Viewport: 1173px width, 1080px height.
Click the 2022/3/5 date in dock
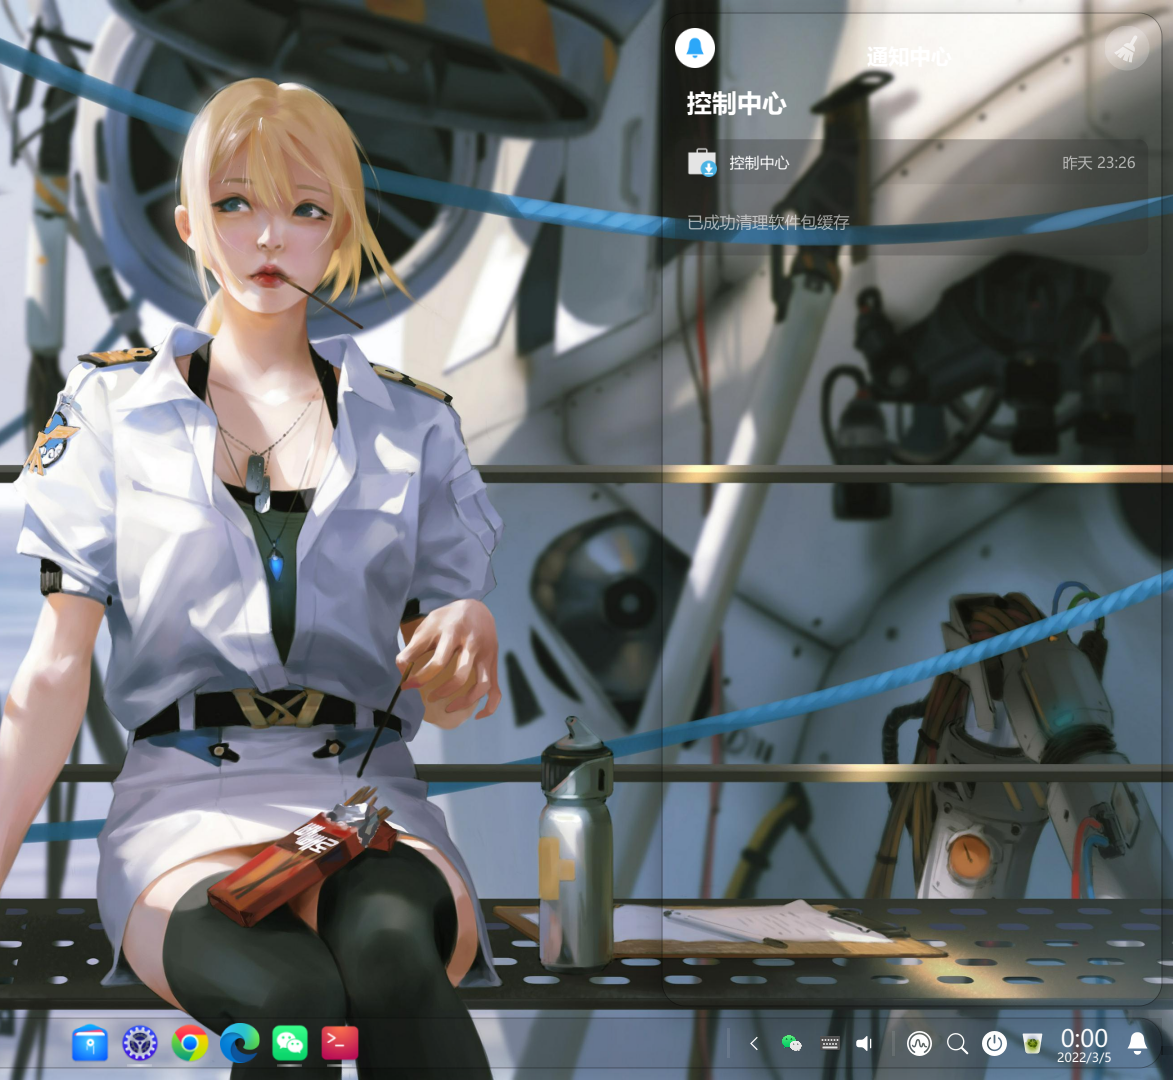(1084, 1058)
